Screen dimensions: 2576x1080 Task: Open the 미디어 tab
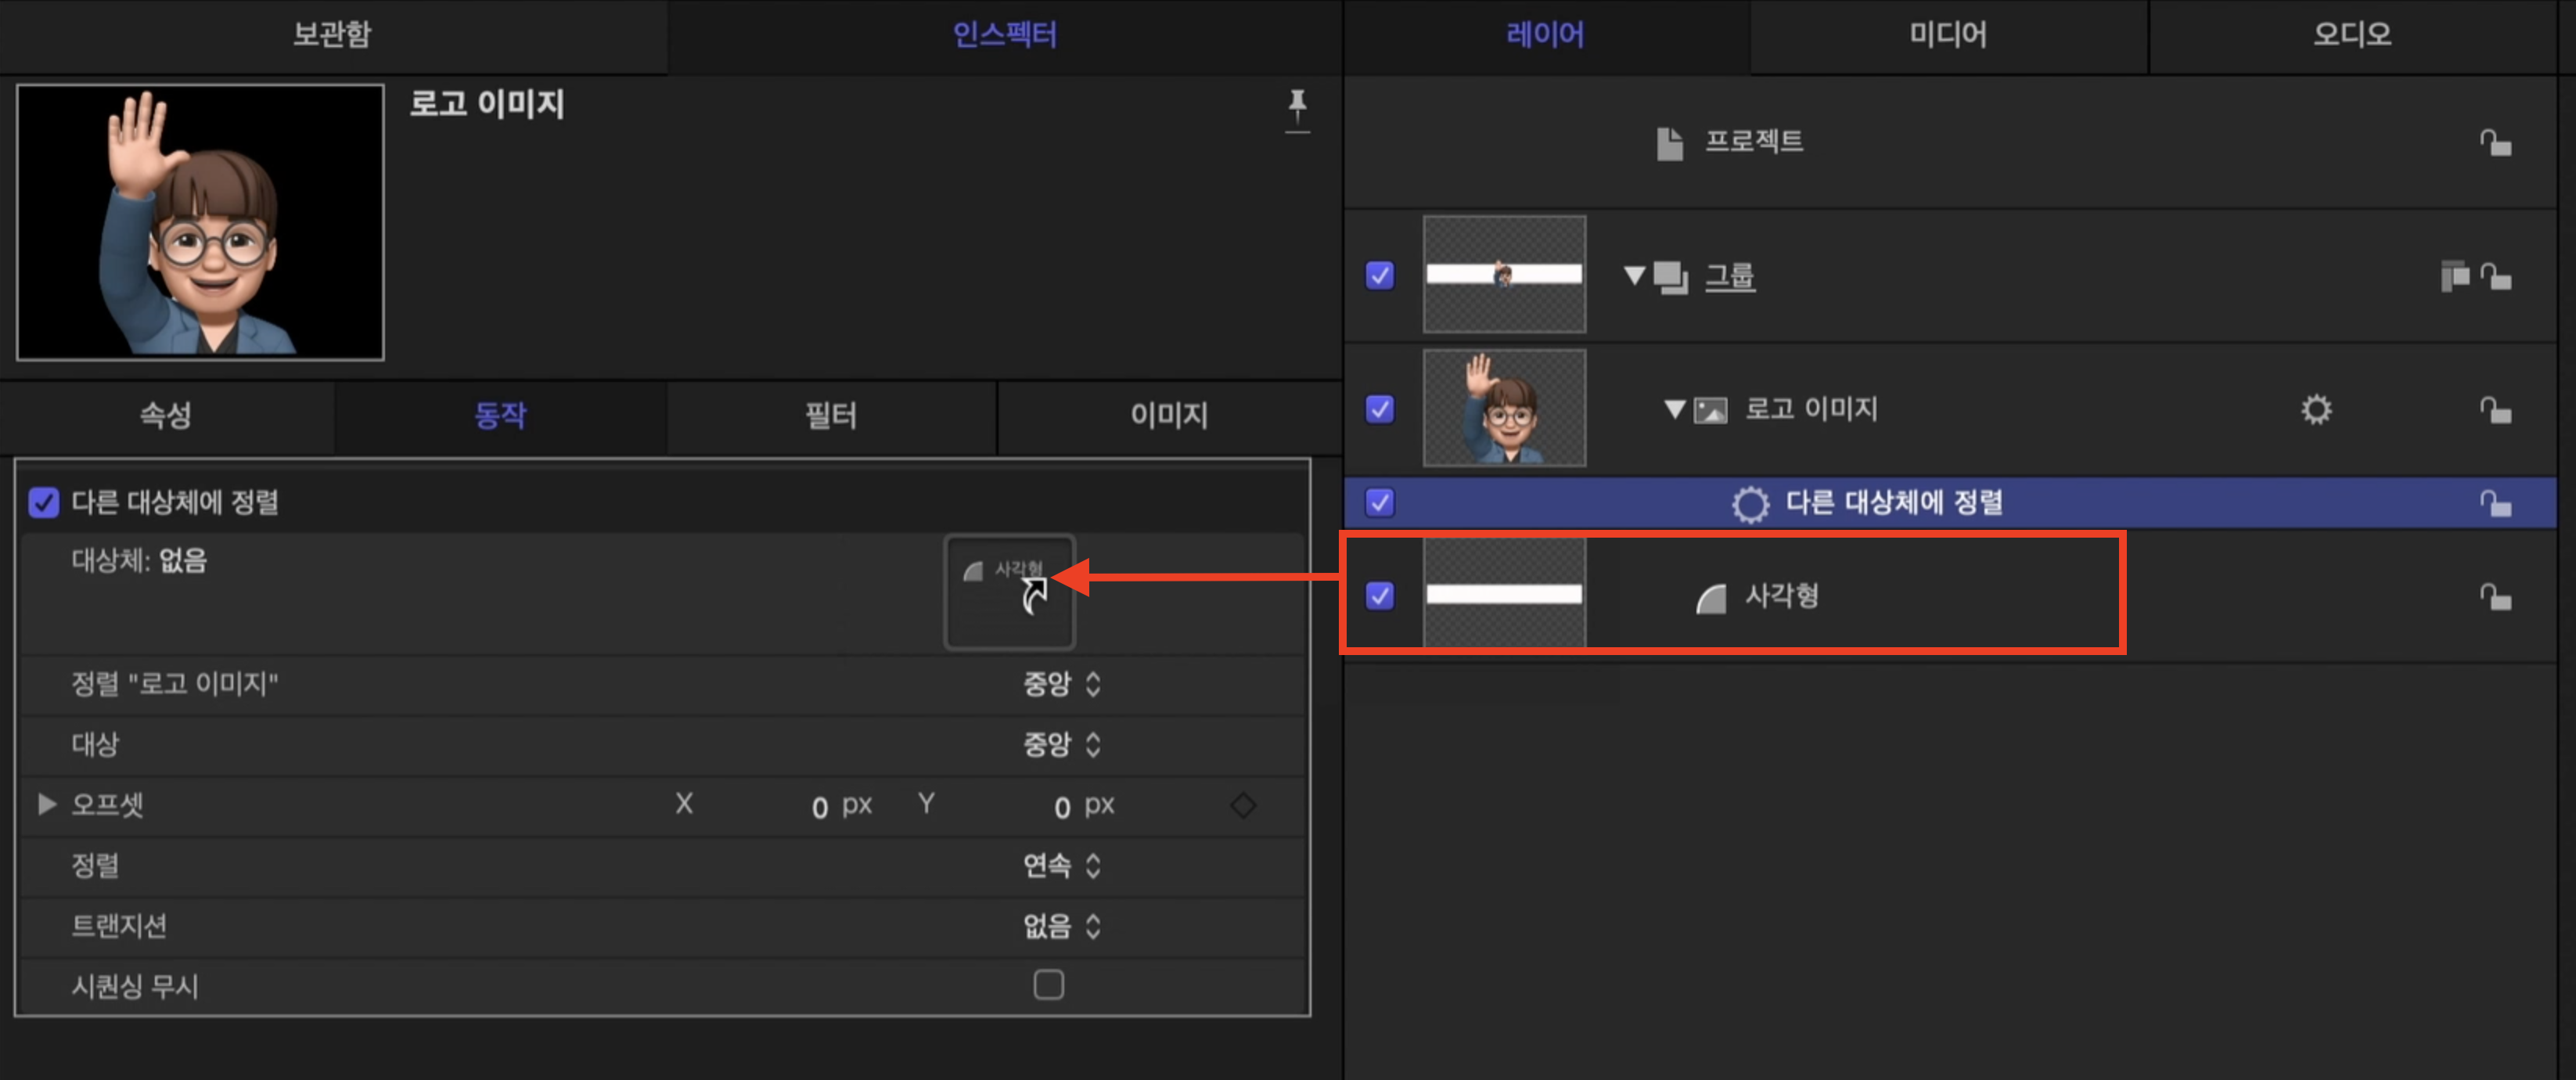(1947, 35)
